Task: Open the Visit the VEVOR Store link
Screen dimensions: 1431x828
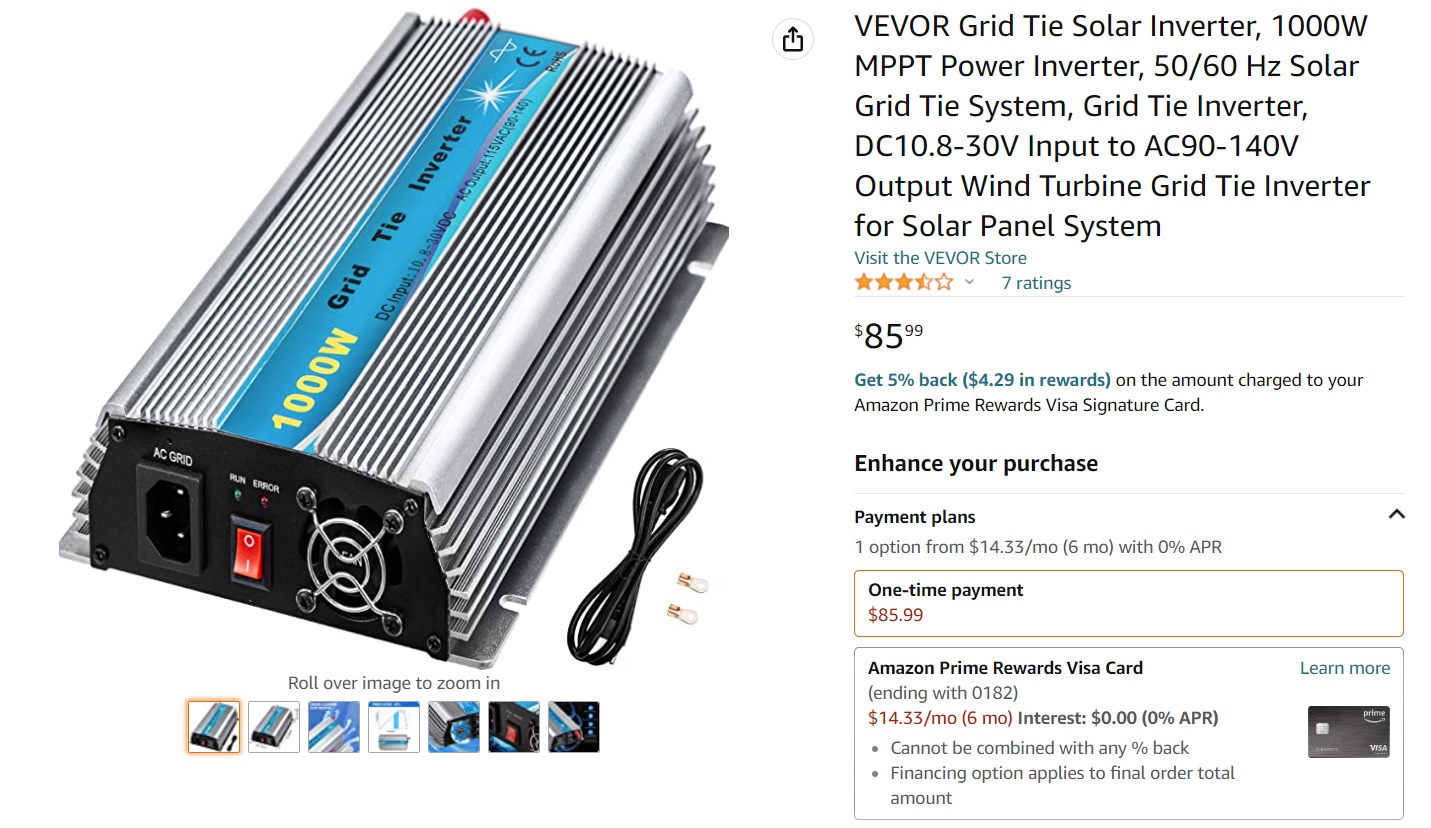Action: tap(940, 258)
